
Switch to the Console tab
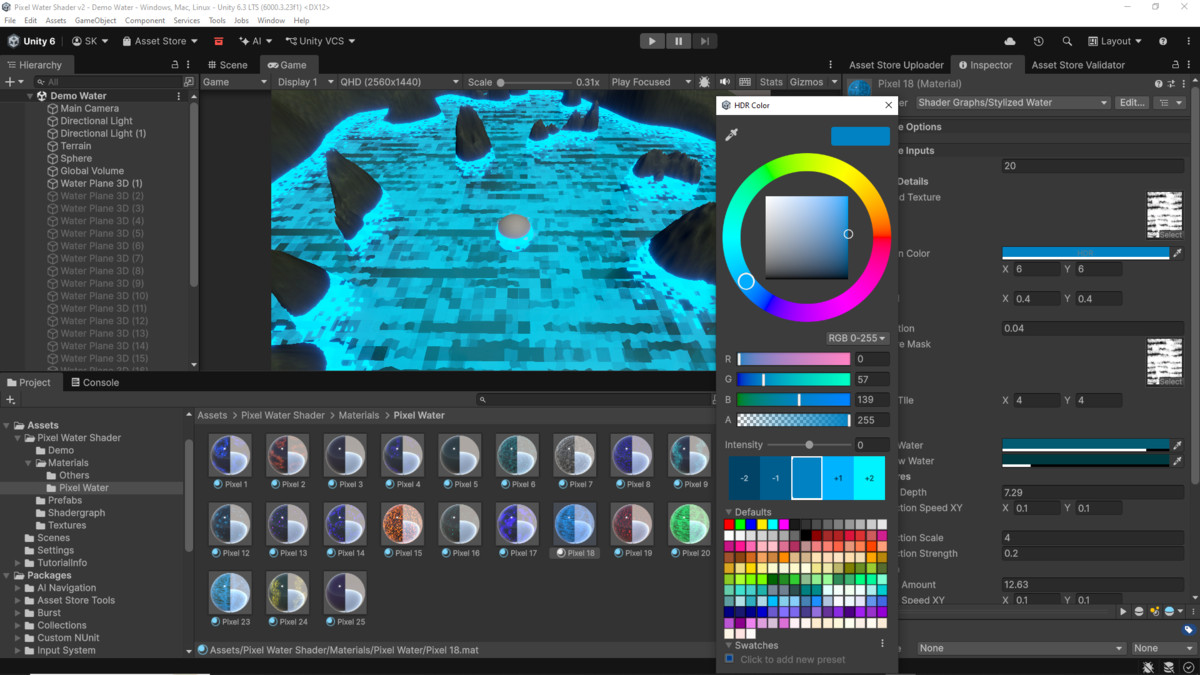(x=95, y=382)
